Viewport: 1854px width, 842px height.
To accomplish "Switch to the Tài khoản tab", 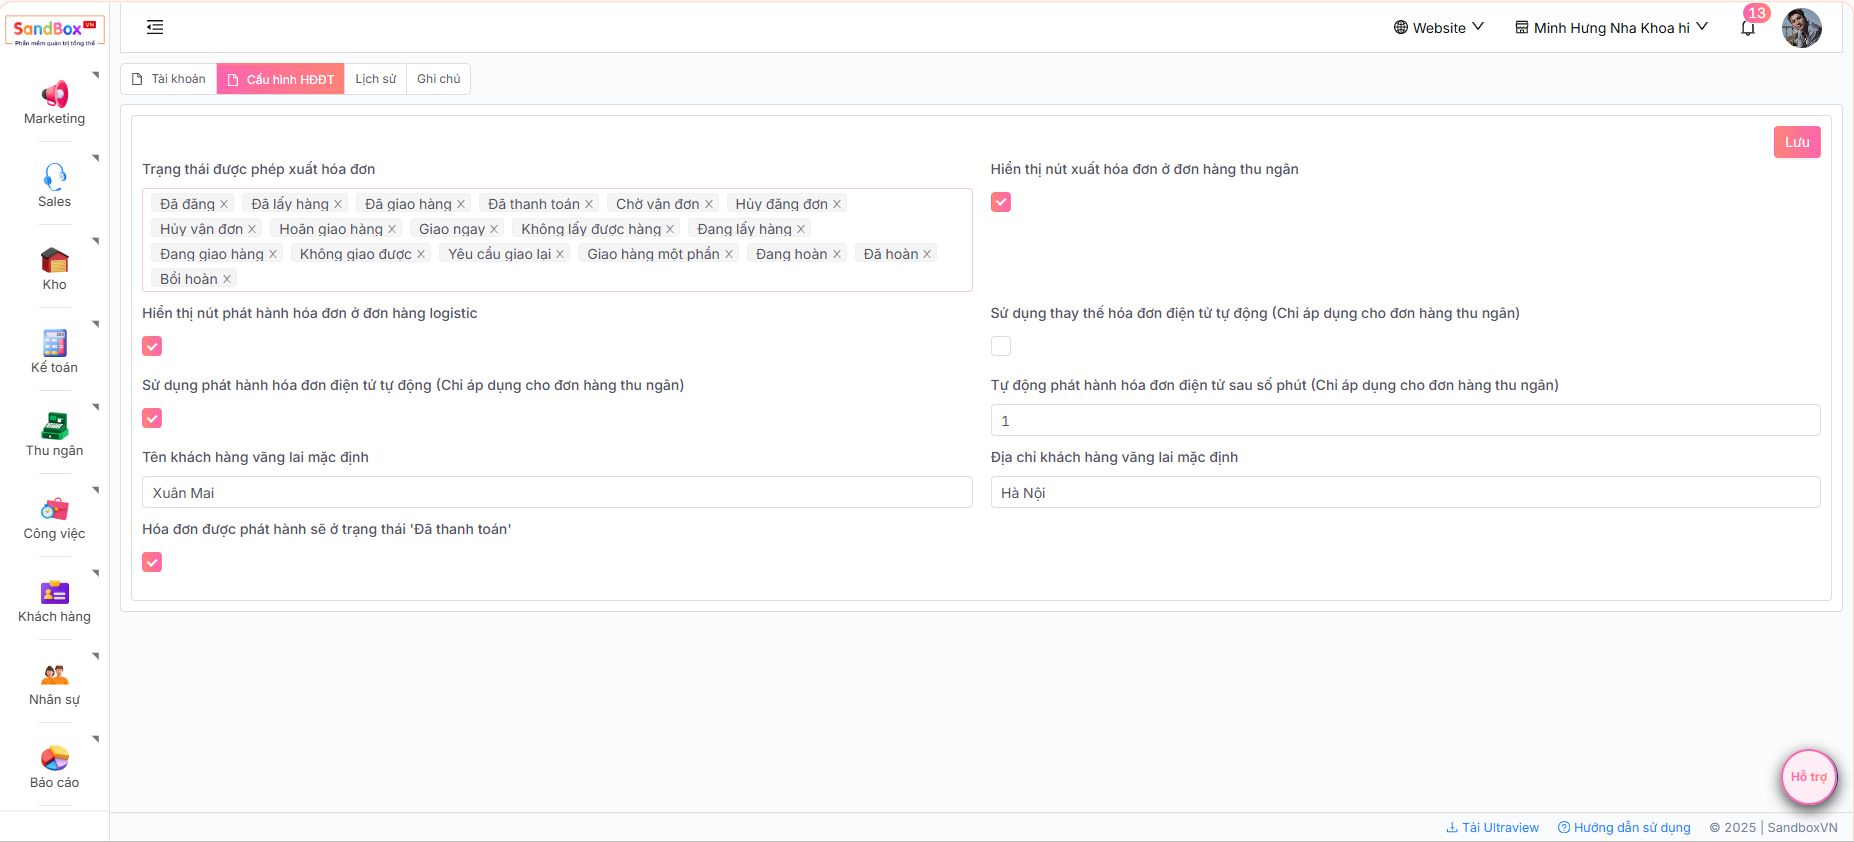I will pos(169,79).
